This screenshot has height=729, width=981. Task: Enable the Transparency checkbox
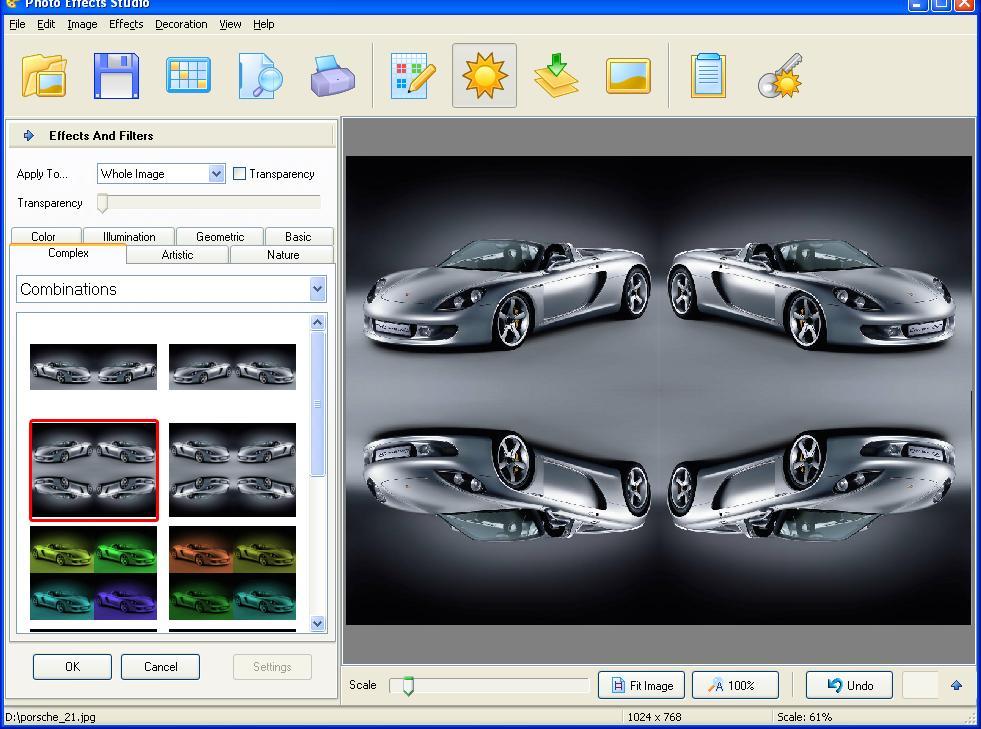[x=238, y=173]
